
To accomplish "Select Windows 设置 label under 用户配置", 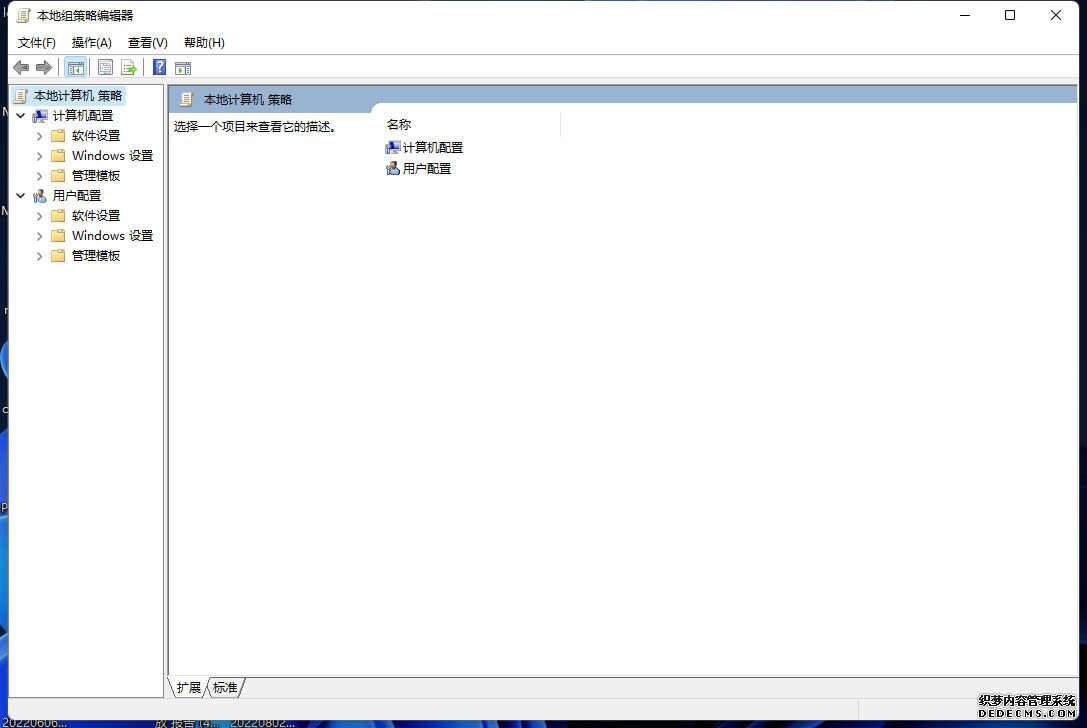I will coord(112,236).
